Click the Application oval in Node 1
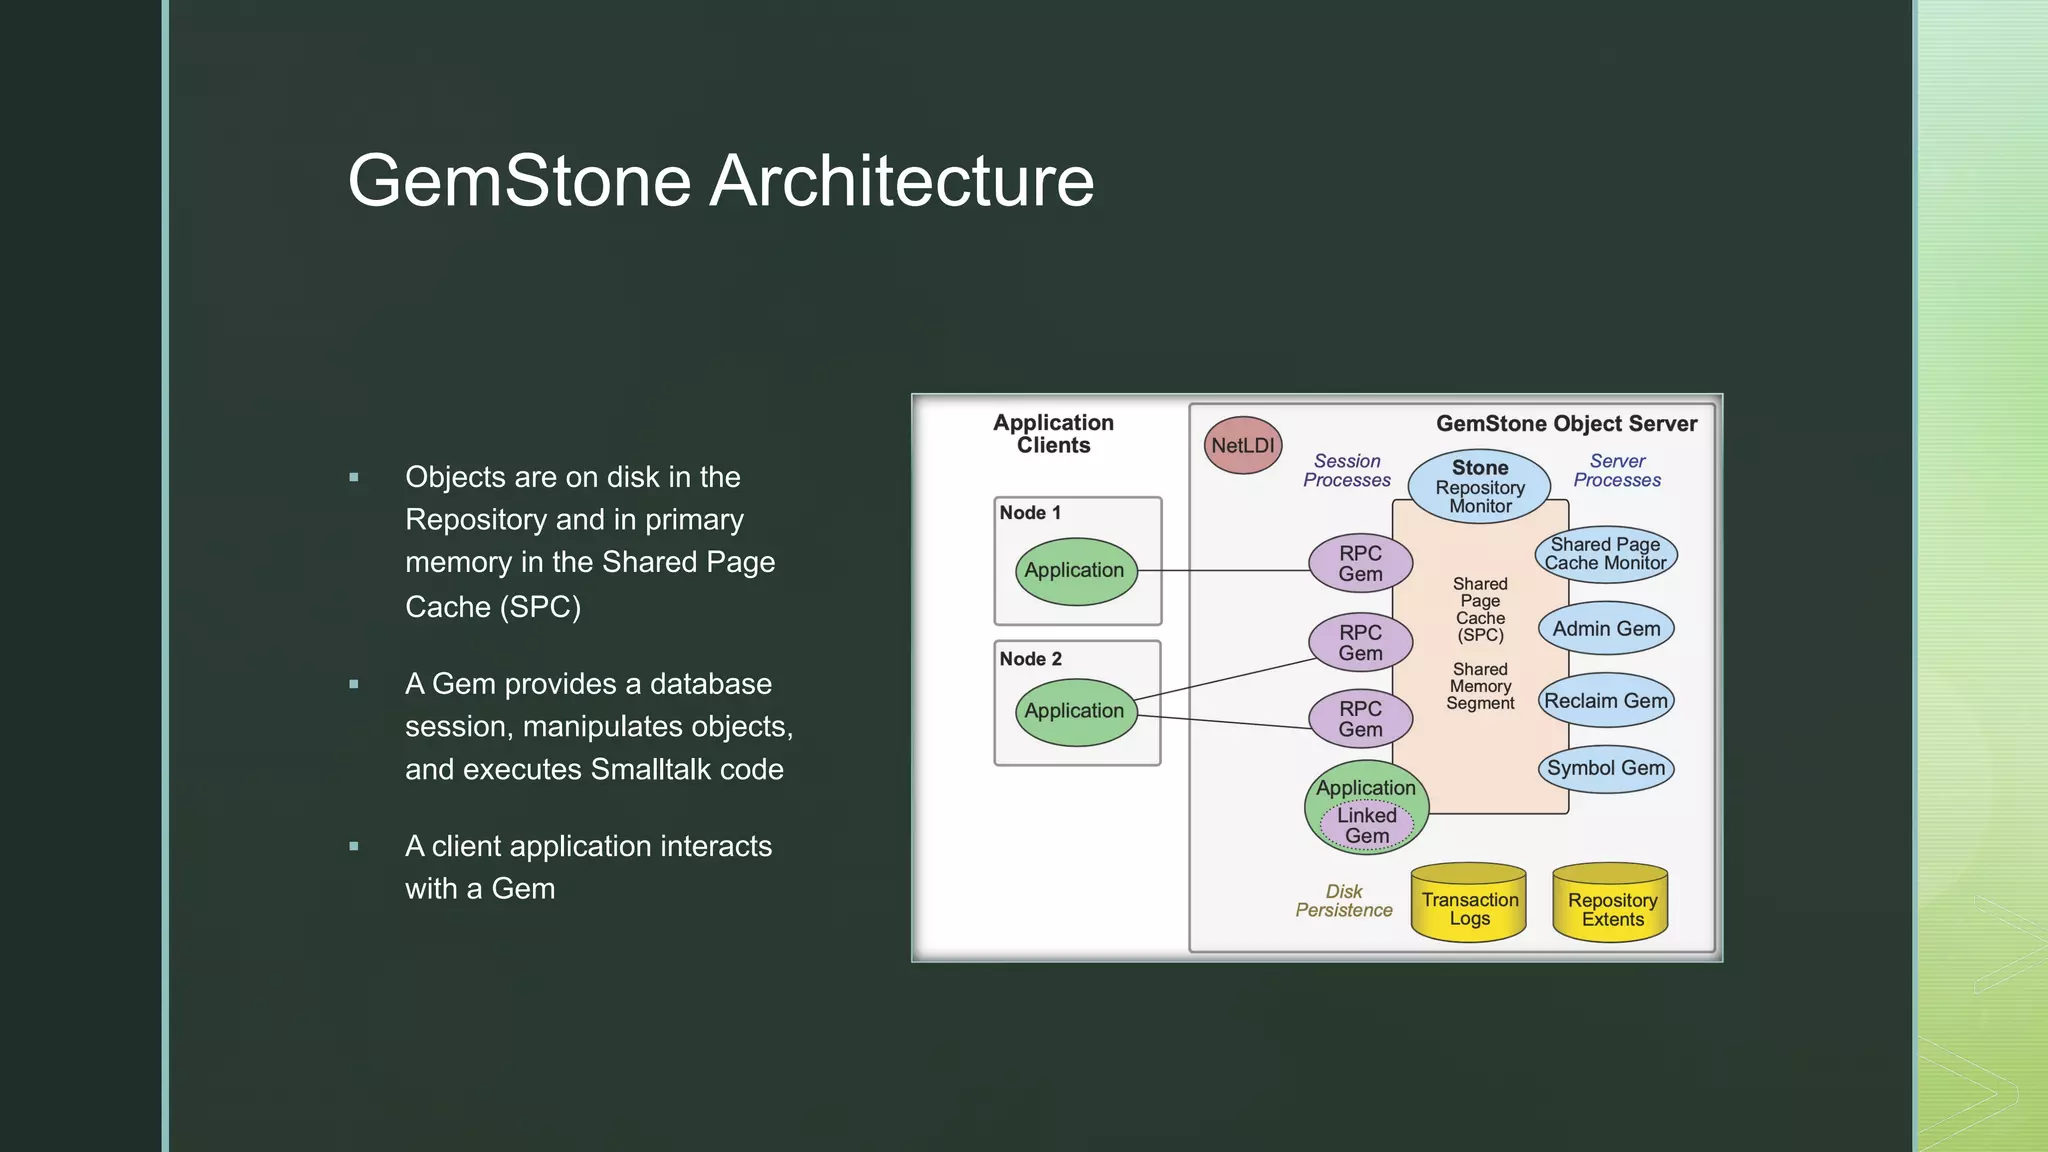Image resolution: width=2048 pixels, height=1152 pixels. coord(1075,571)
